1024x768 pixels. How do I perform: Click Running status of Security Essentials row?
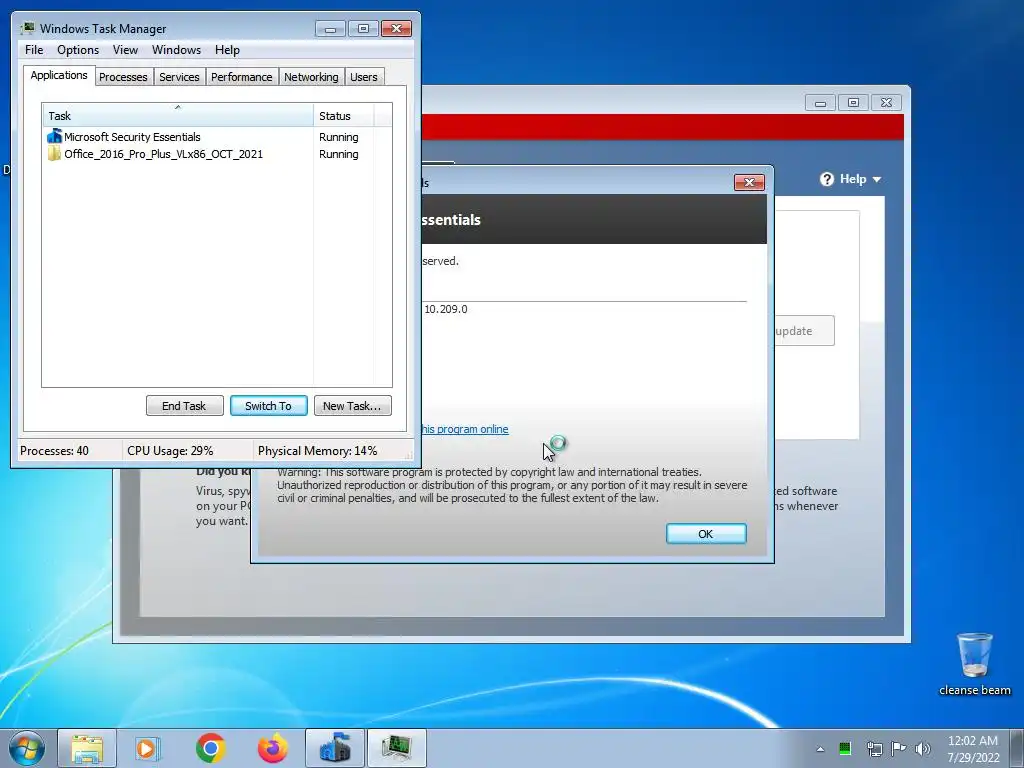pos(338,137)
